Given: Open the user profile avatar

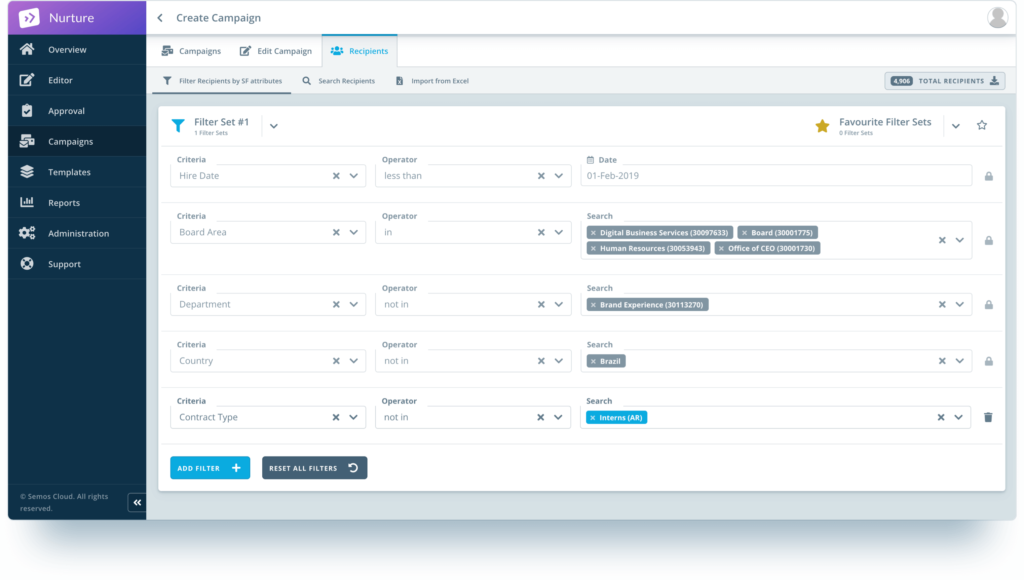Looking at the screenshot, I should click(997, 18).
